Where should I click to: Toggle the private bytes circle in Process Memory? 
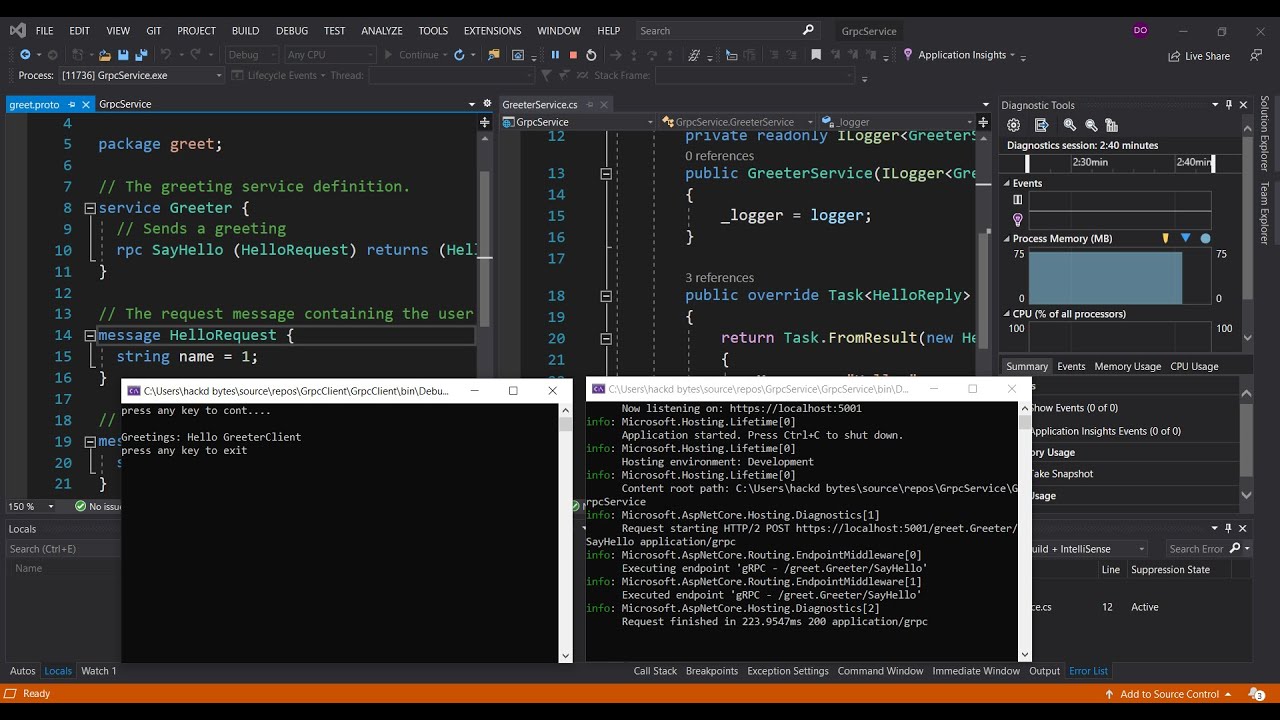pyautogui.click(x=1205, y=238)
